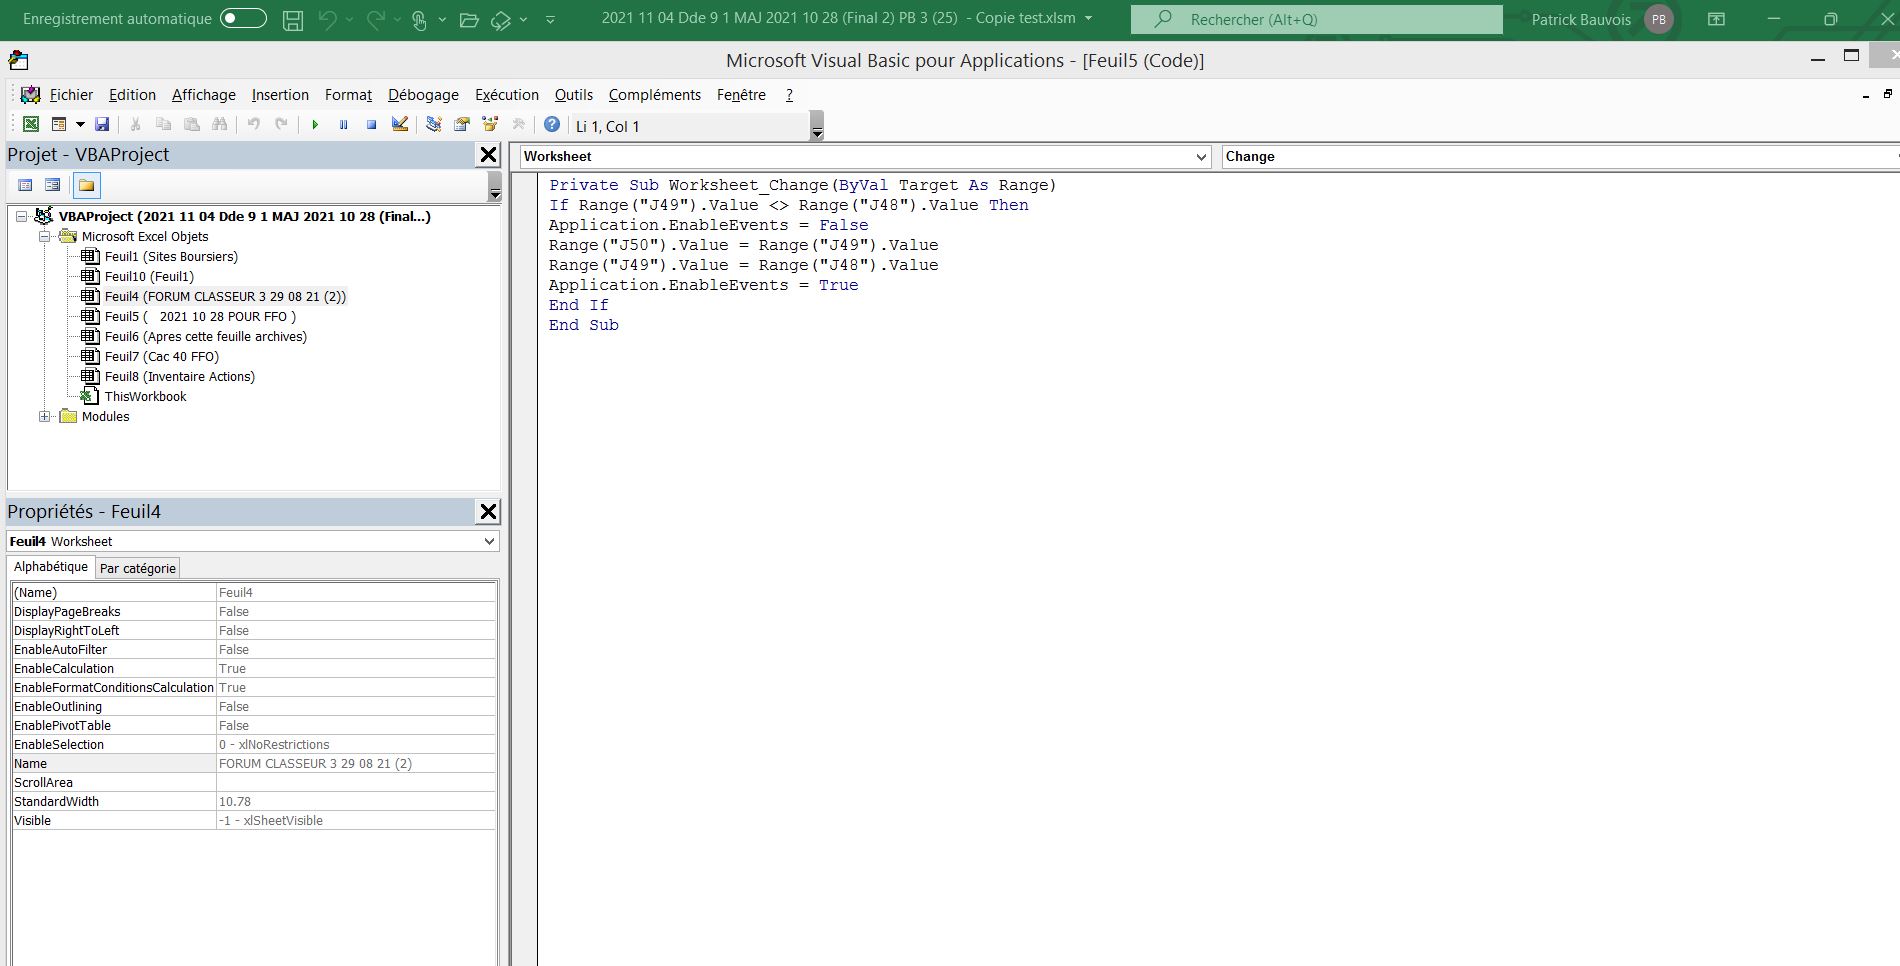
Task: Toggle Design mode icon in toolbar
Action: pyautogui.click(x=400, y=125)
